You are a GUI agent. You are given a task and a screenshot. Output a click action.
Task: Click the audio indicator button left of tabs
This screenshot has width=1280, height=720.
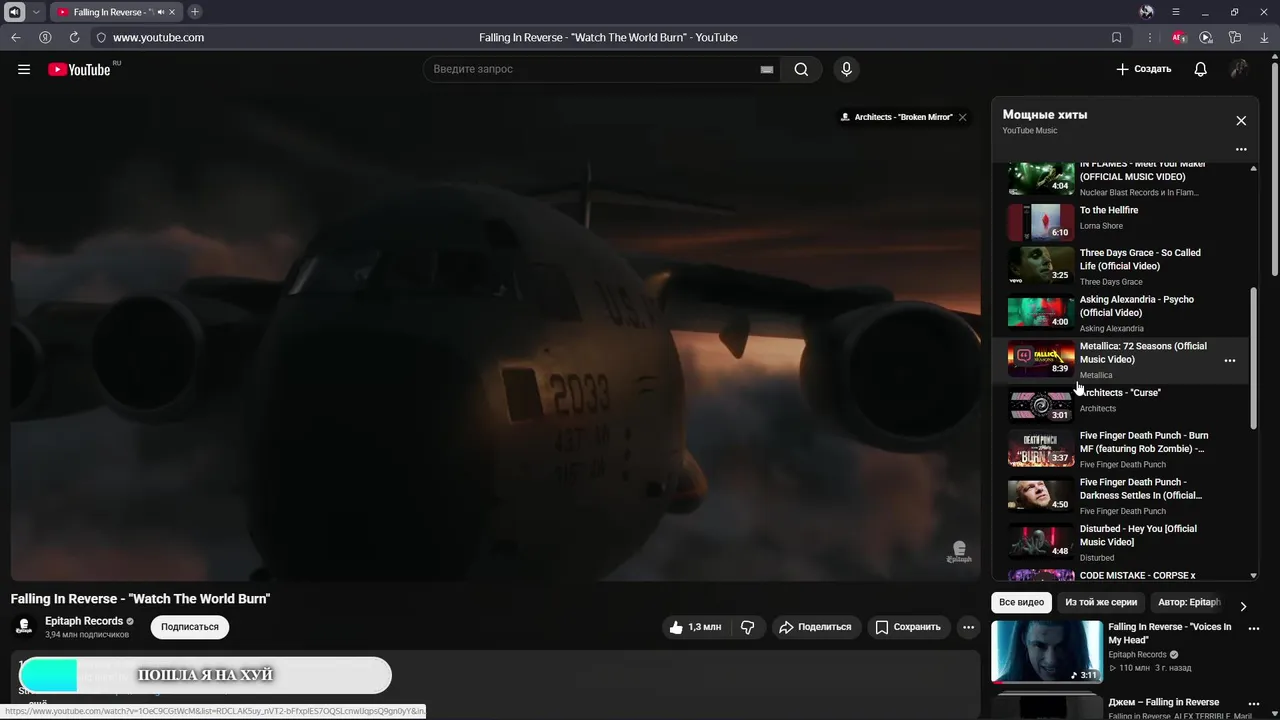pos(15,12)
